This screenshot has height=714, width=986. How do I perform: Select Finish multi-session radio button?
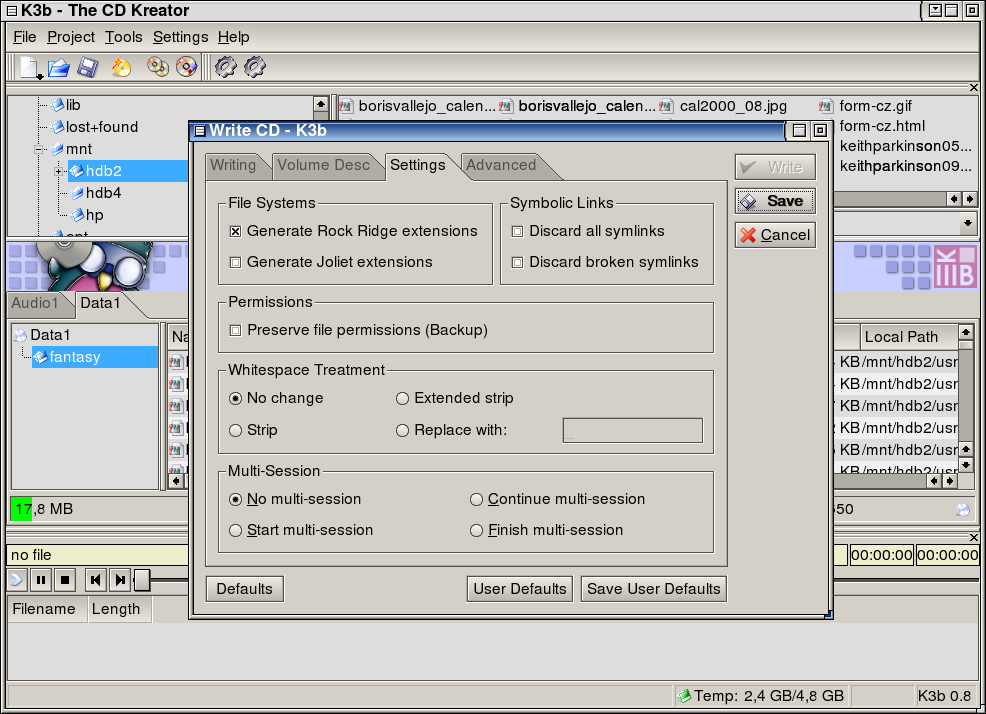click(477, 530)
